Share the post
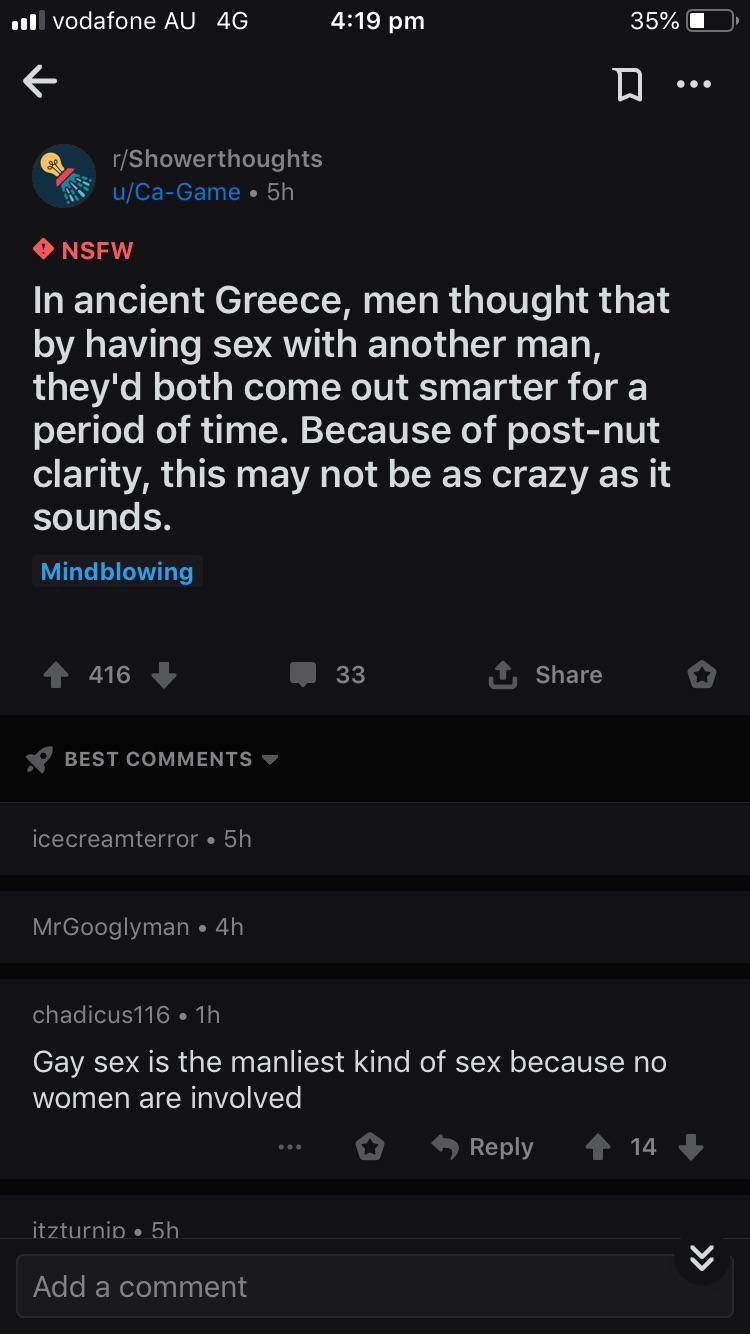 coord(546,676)
